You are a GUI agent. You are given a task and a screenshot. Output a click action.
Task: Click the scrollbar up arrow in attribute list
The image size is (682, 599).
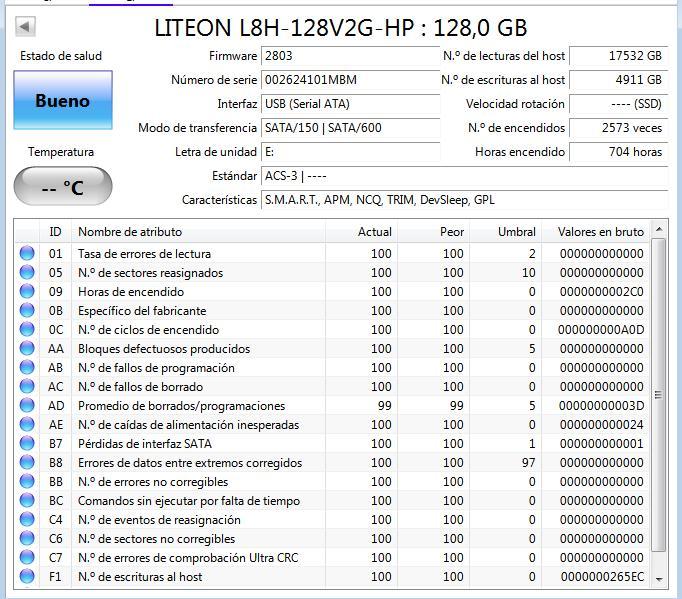click(659, 229)
